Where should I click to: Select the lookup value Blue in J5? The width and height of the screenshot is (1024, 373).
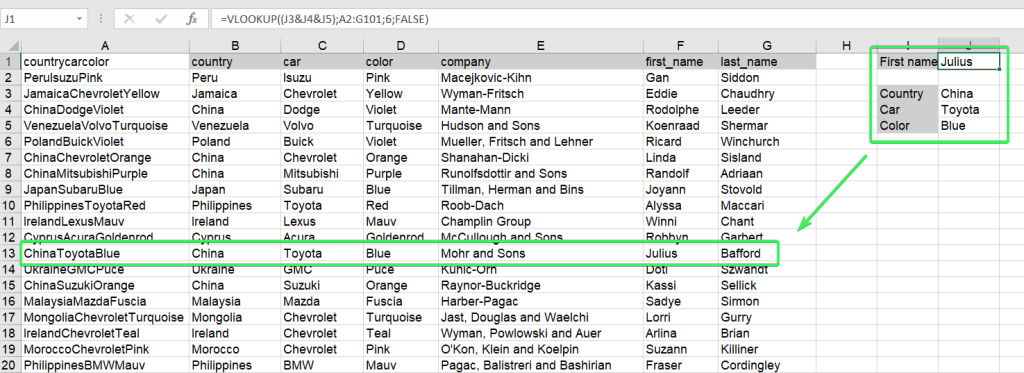click(x=968, y=125)
